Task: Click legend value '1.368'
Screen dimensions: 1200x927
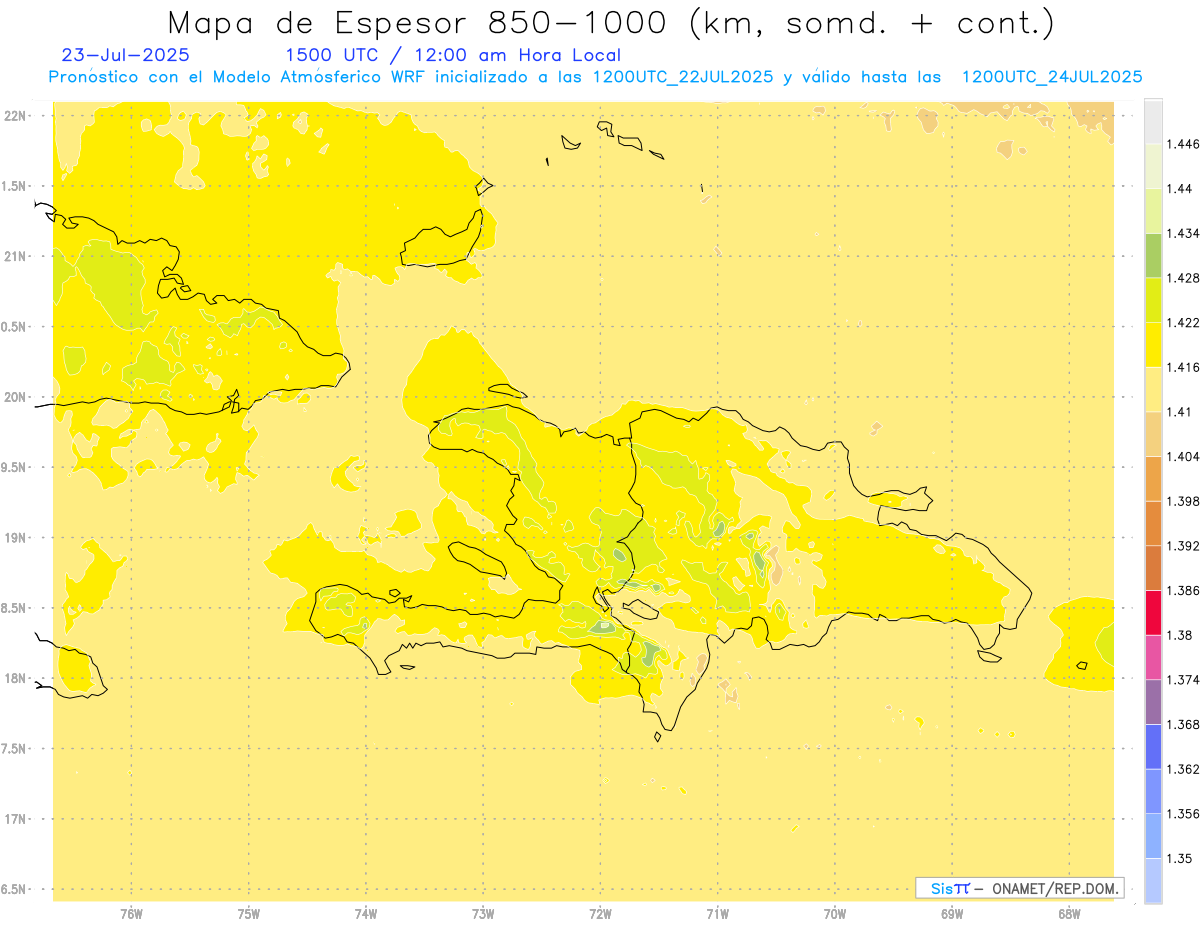Action: [1185, 724]
